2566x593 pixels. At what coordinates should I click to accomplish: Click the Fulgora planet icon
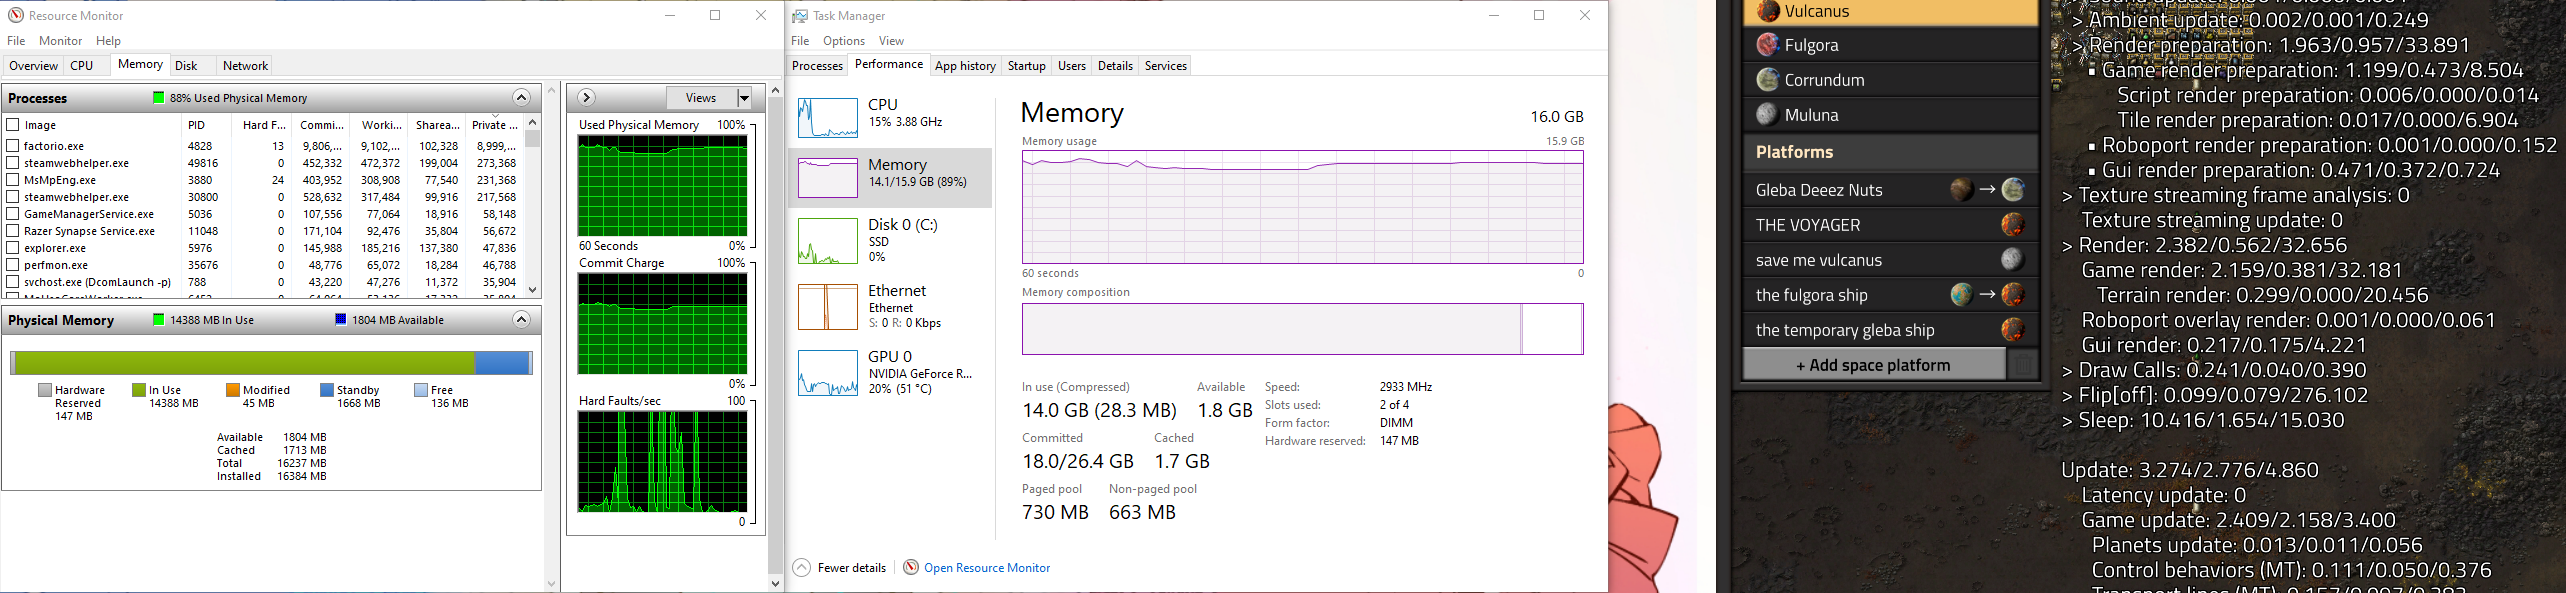point(1768,45)
